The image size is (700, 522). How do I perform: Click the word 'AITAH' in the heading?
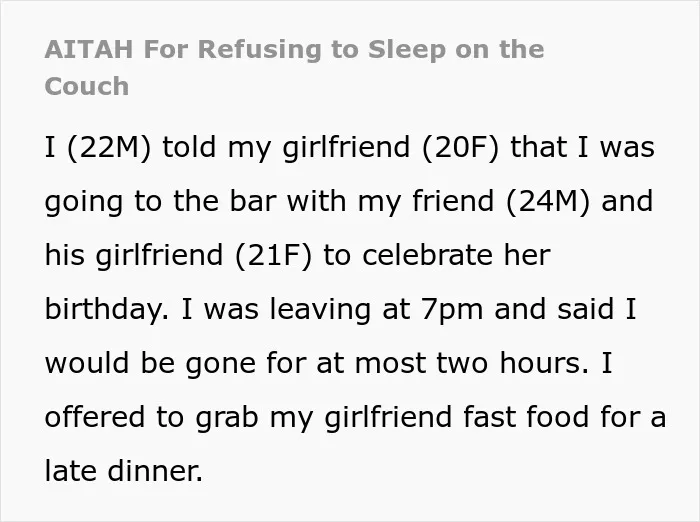(x=89, y=50)
